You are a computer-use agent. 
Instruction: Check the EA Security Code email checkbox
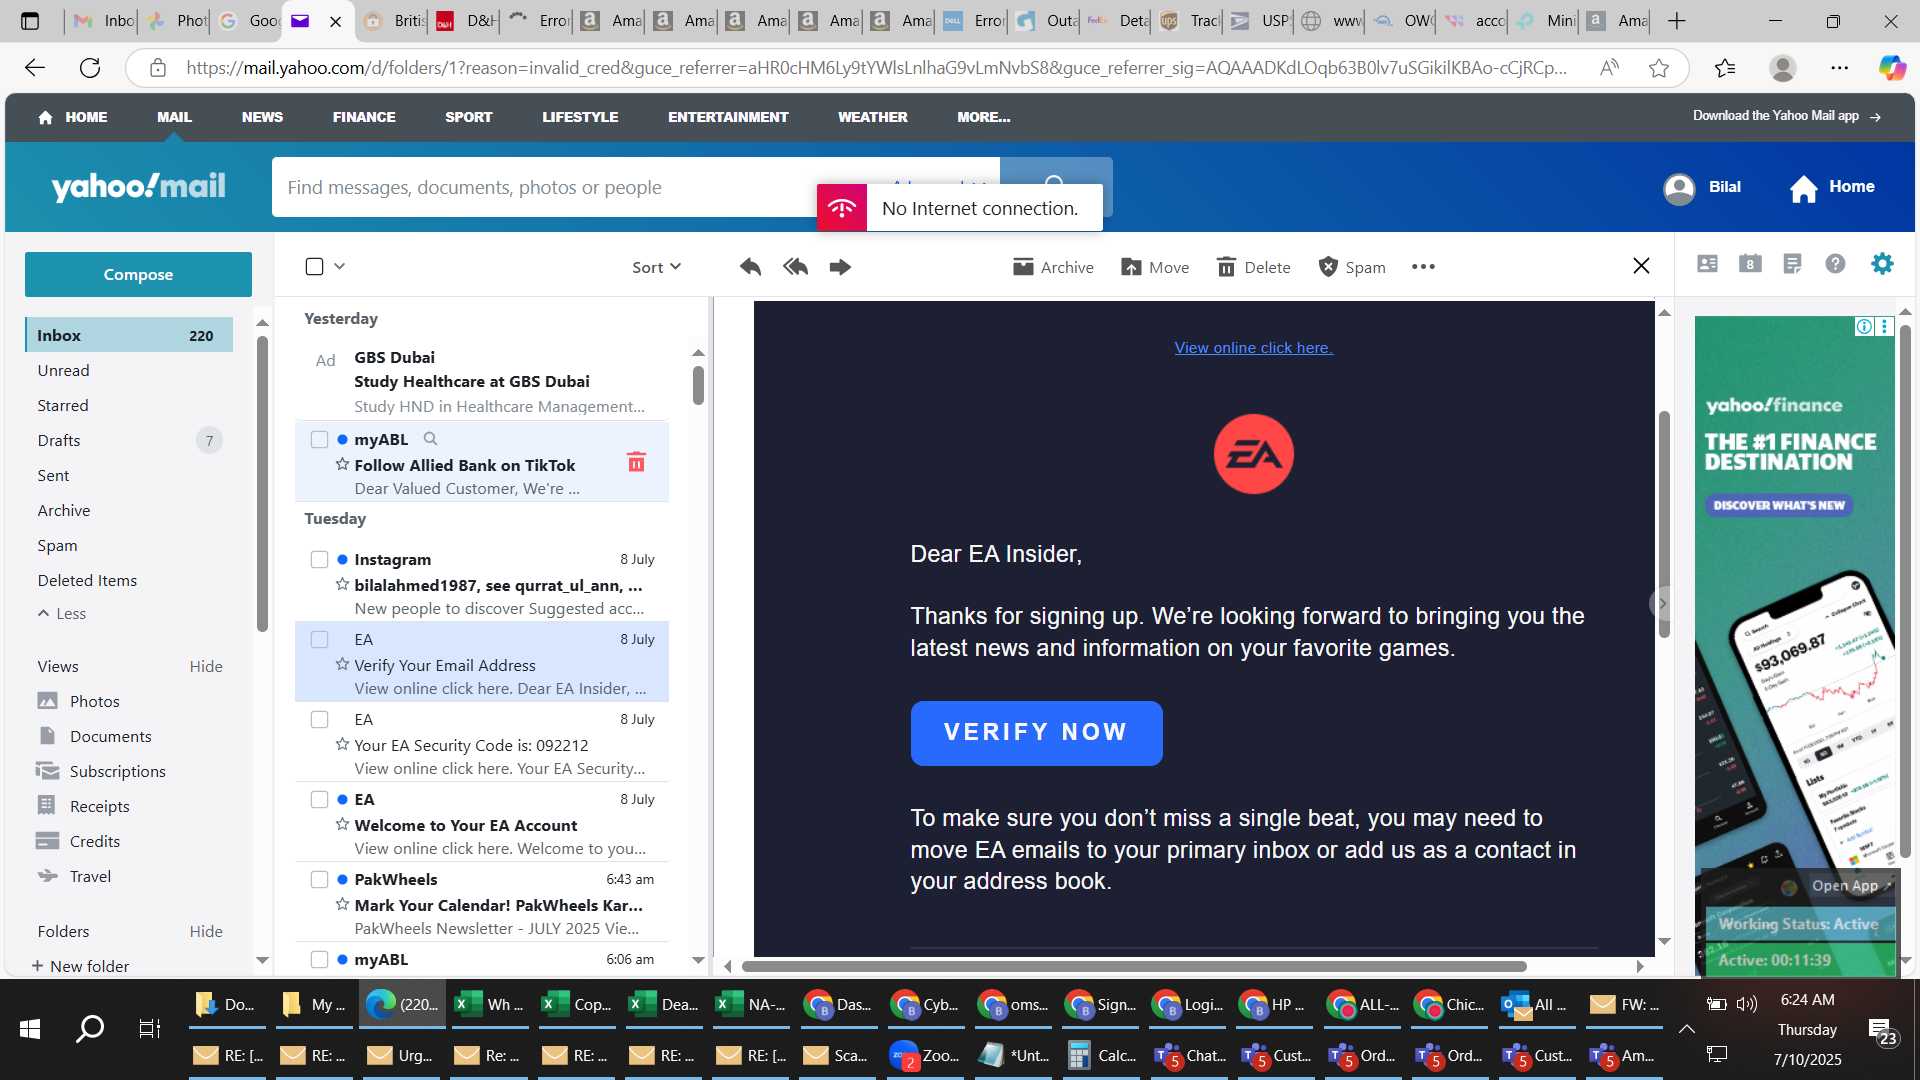pyautogui.click(x=319, y=720)
